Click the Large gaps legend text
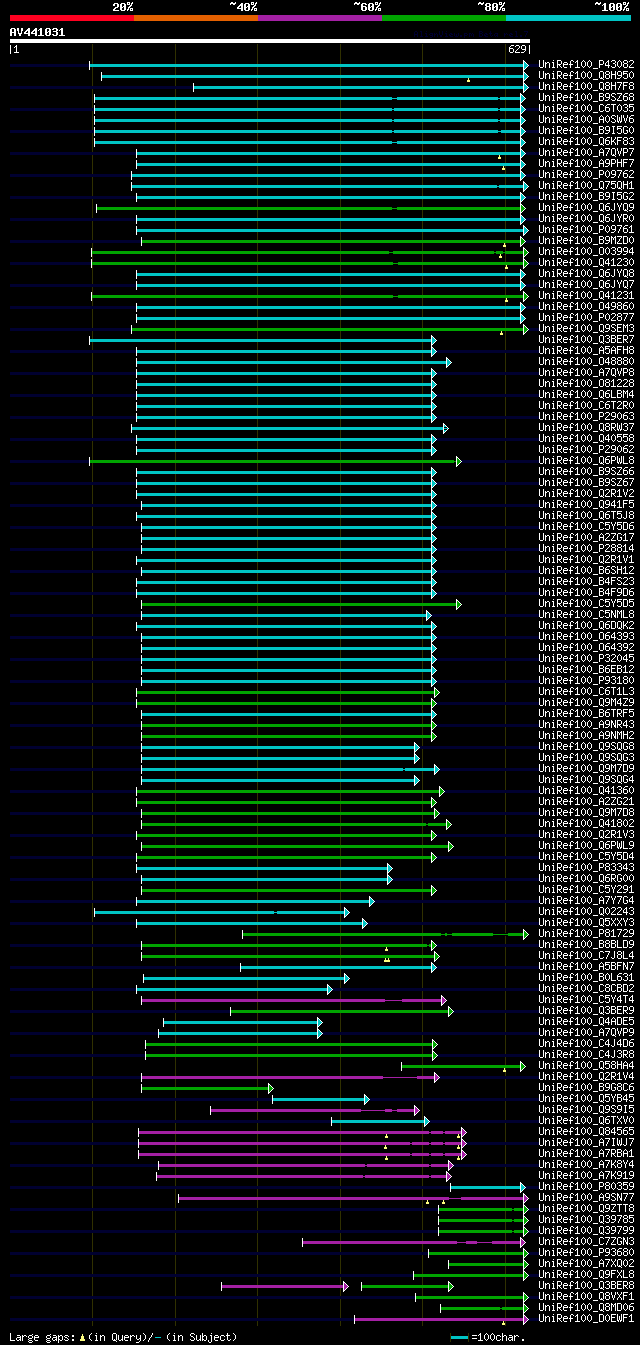The height and width of the screenshot is (1345, 640). point(123,1336)
